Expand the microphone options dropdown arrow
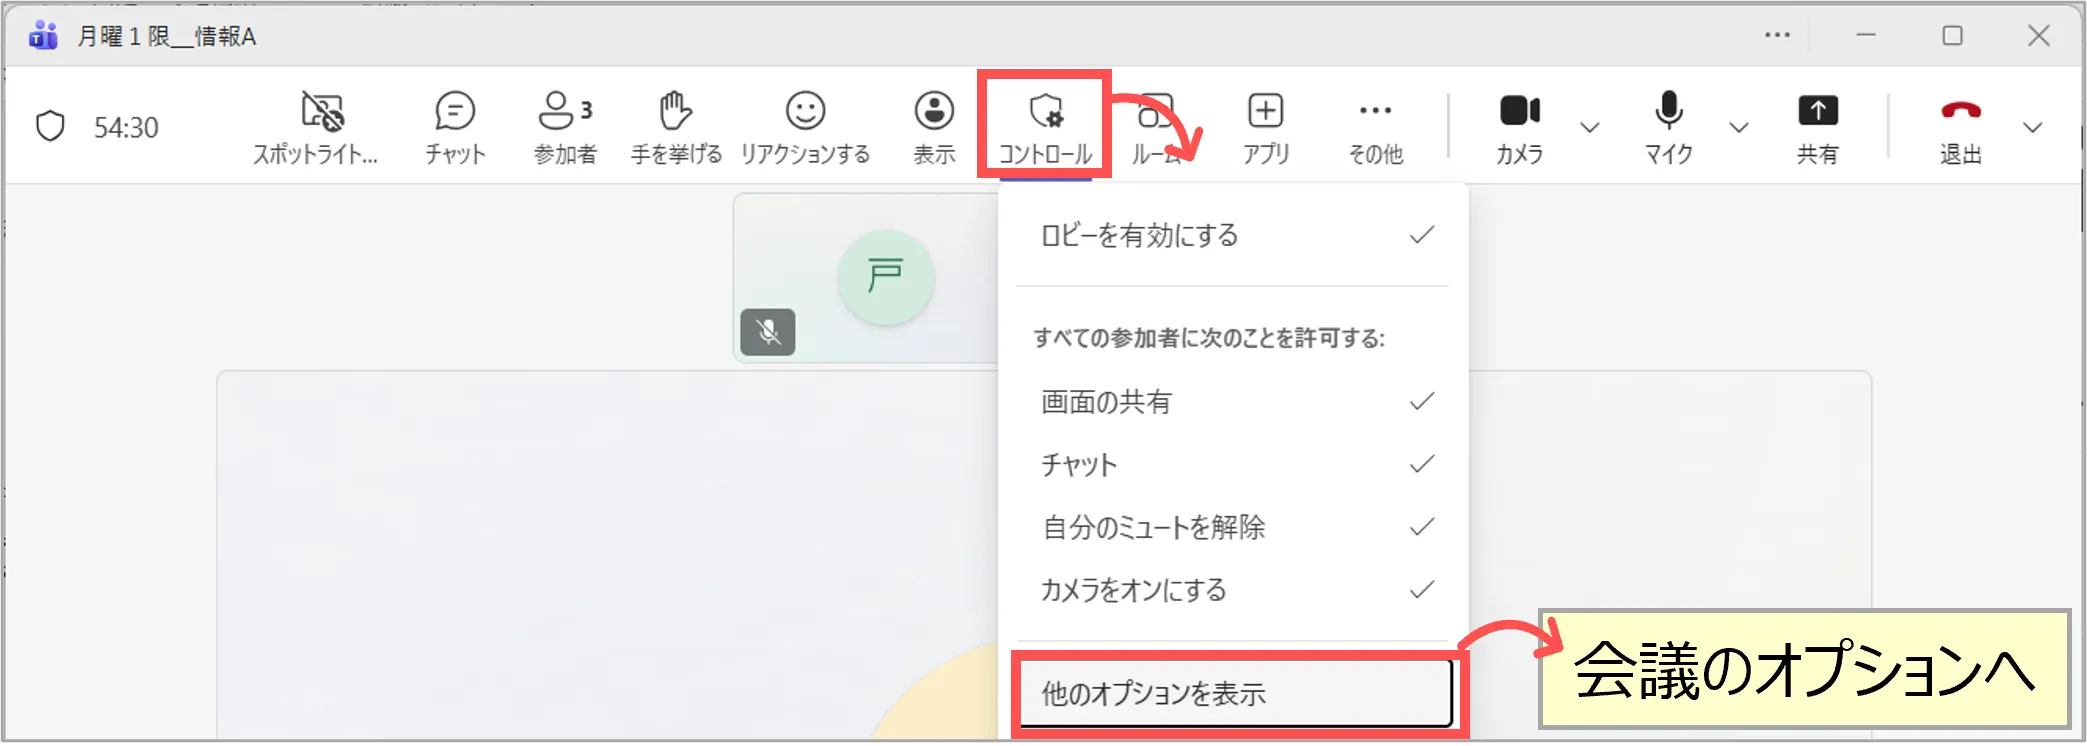 tap(1738, 128)
